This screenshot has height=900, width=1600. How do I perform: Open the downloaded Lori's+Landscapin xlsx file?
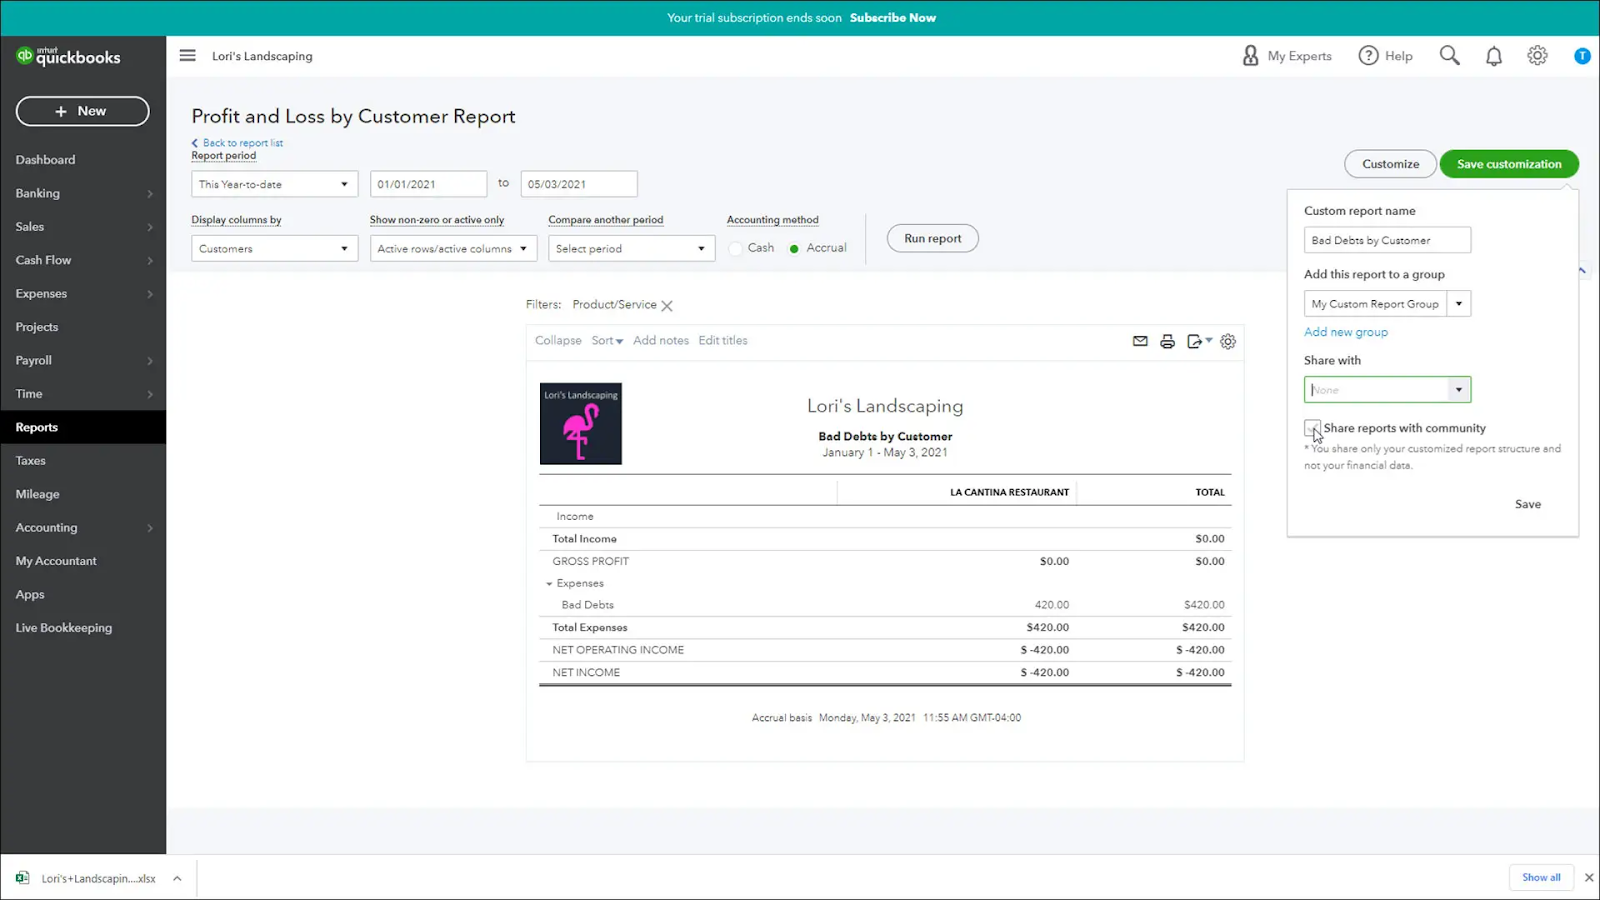[x=98, y=878]
